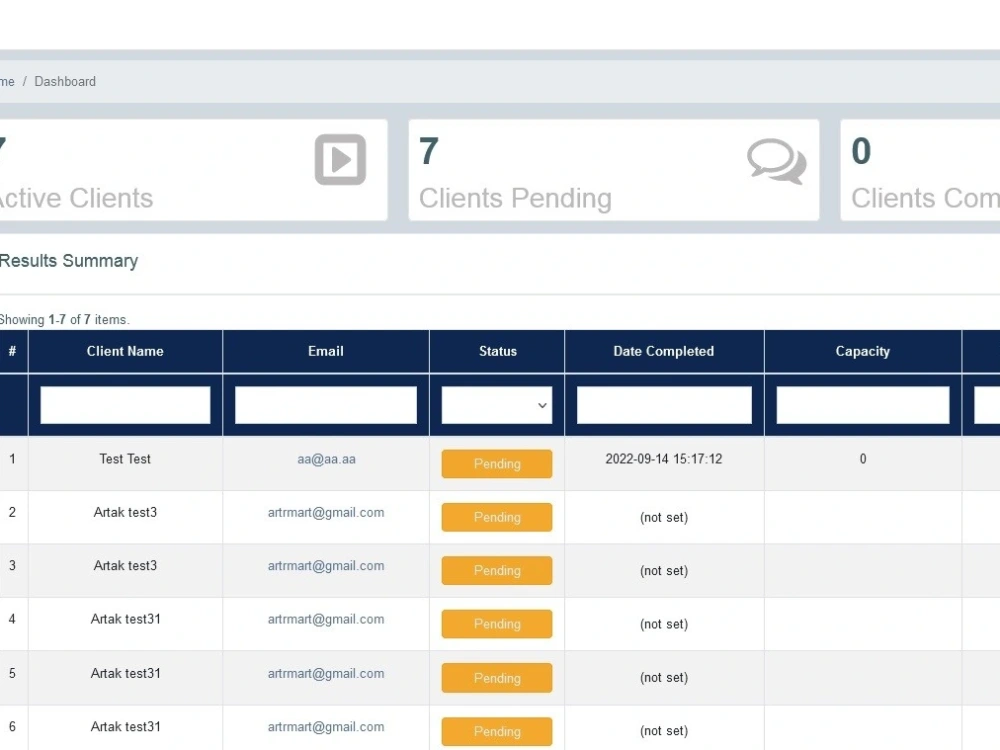The height and width of the screenshot is (750, 1000).
Task: Click the Dashboard breadcrumb link
Action: 64,81
